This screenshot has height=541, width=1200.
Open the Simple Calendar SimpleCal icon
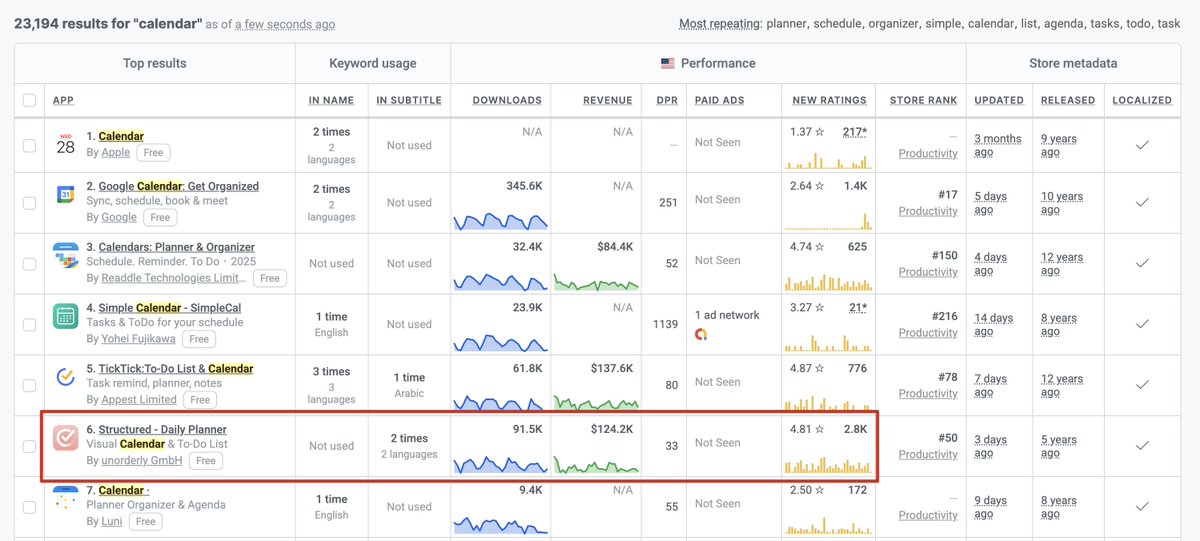66,317
